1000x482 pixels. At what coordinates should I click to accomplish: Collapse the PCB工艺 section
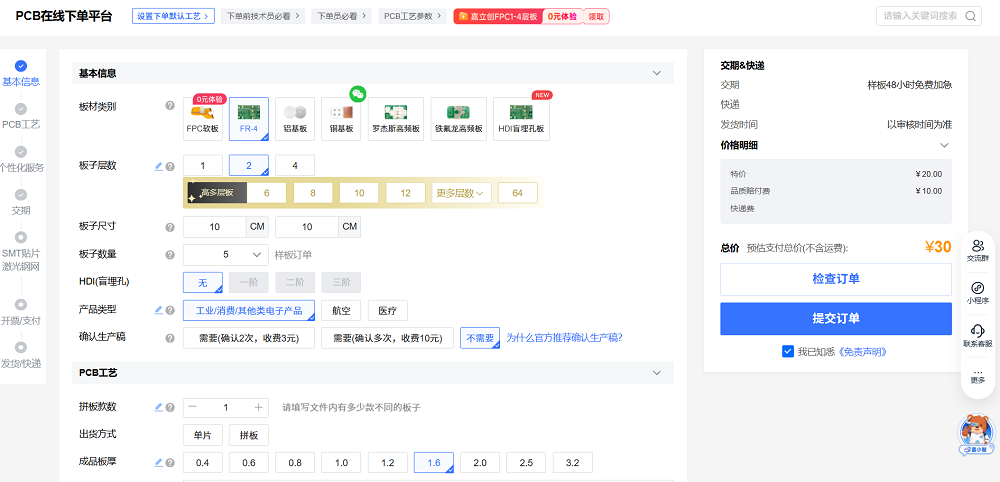(657, 372)
